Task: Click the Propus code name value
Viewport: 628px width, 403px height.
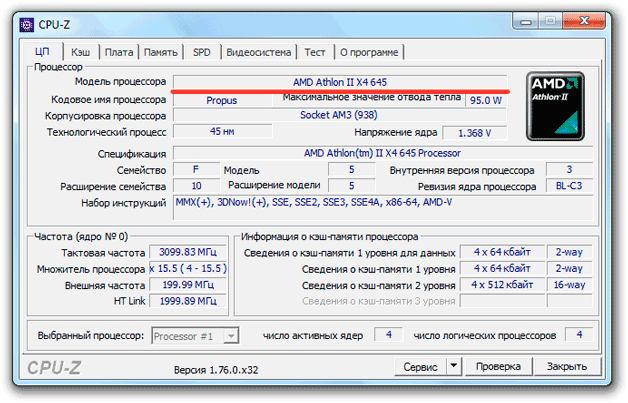Action: point(222,100)
